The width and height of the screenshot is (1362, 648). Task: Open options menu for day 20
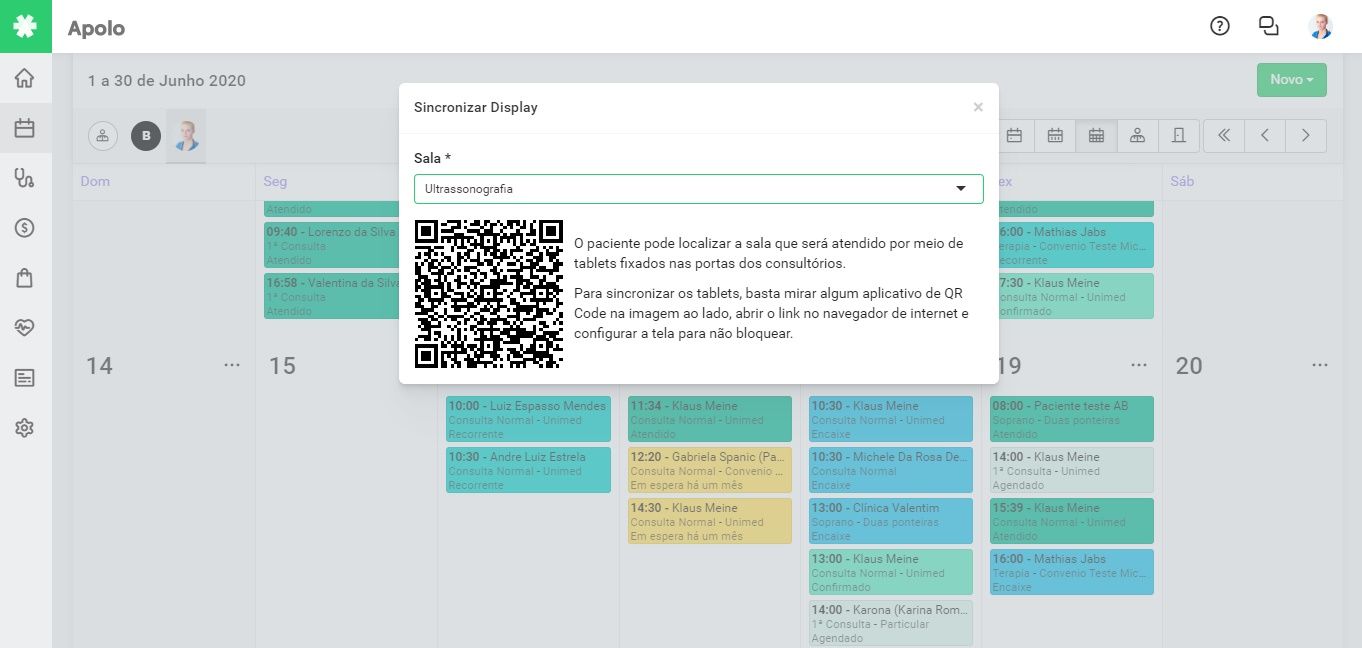point(1321,365)
